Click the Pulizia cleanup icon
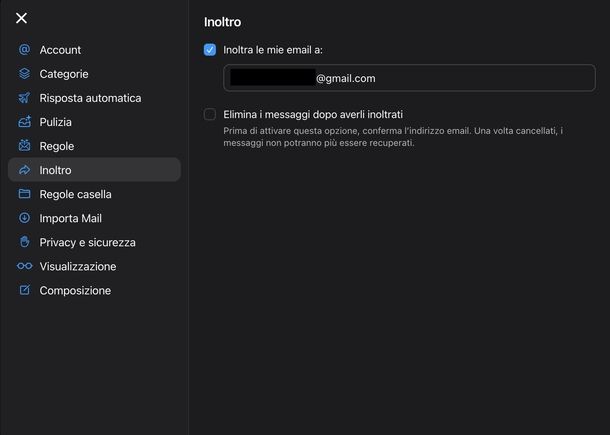 tap(24, 122)
